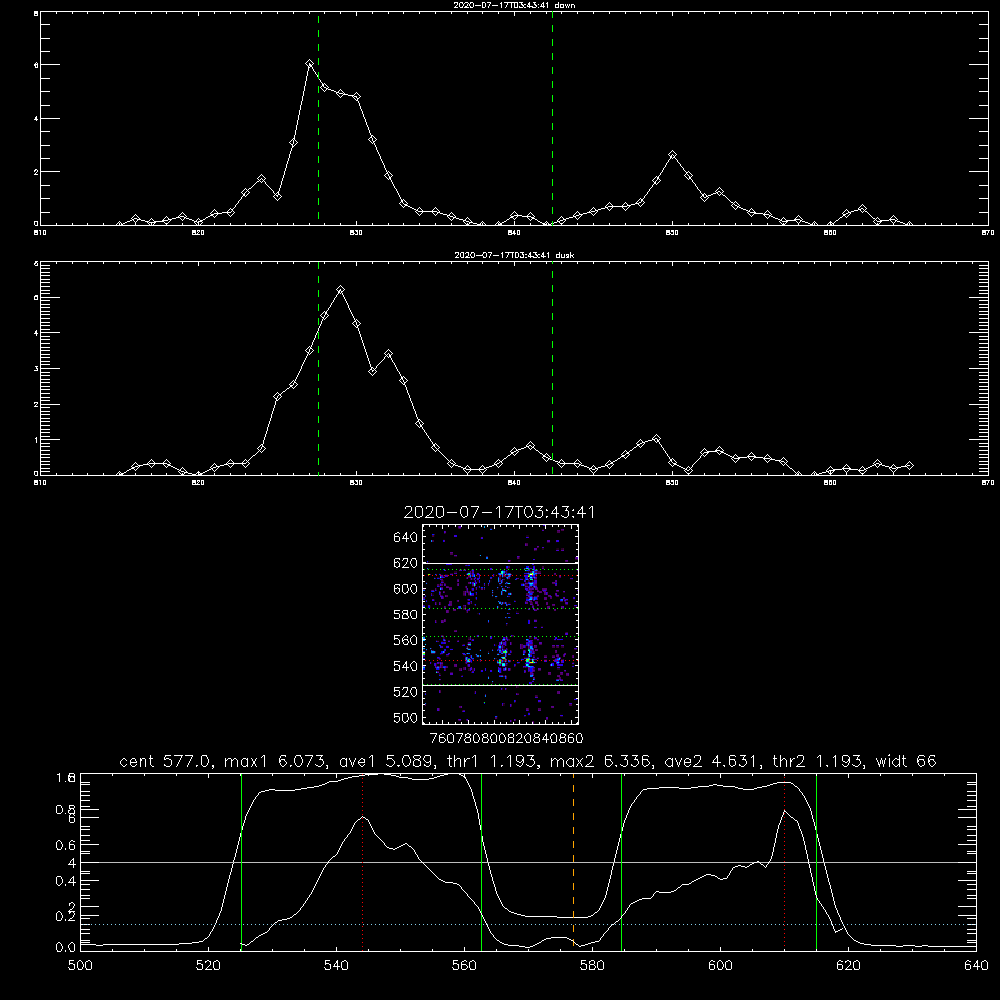
Task: Click the green vertical line near 563 in the bottom plot
Action: (482, 861)
